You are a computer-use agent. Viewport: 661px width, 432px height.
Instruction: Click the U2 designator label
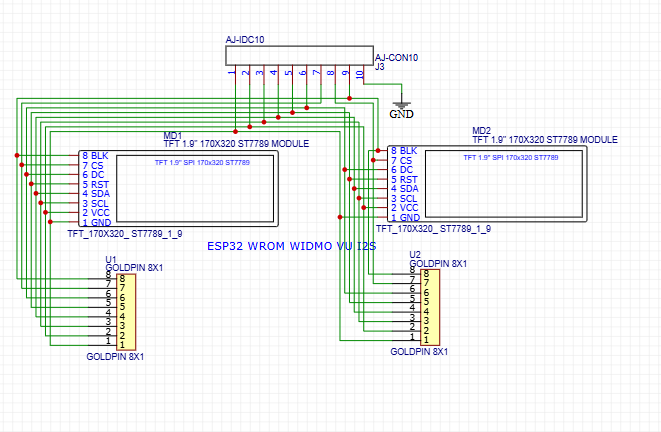(415, 255)
